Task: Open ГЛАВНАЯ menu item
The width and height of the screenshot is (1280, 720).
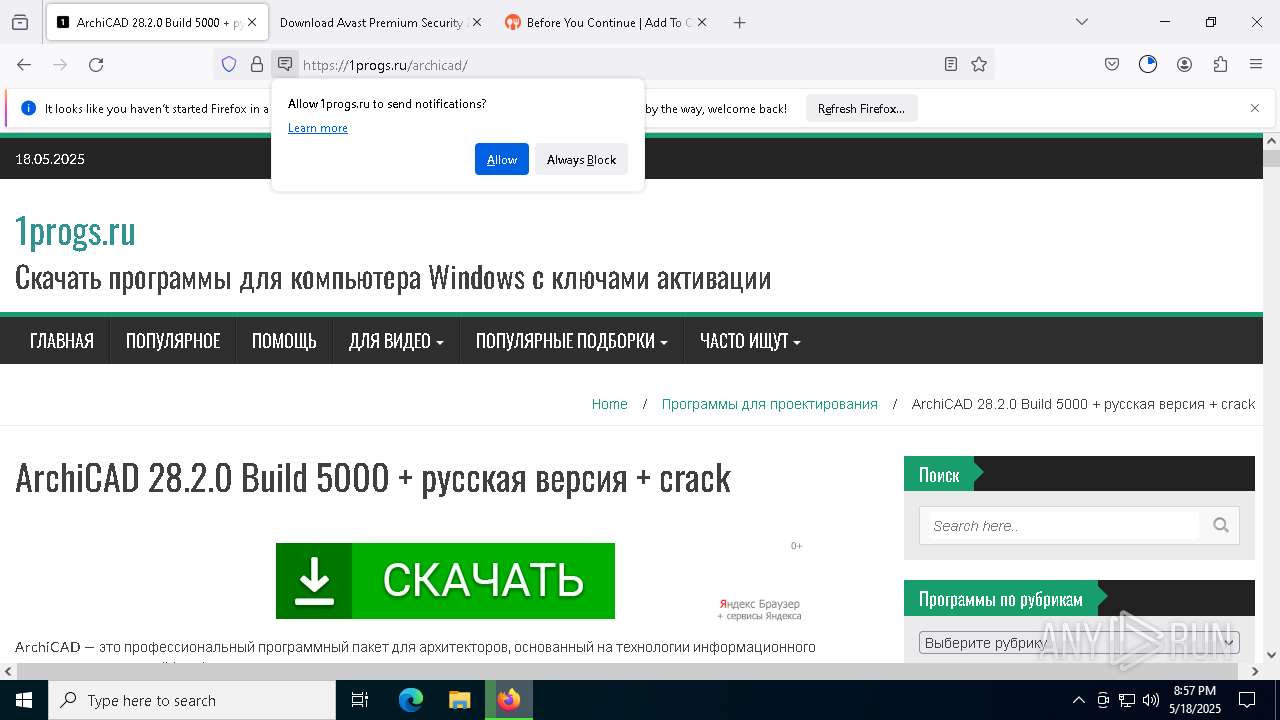Action: click(62, 341)
